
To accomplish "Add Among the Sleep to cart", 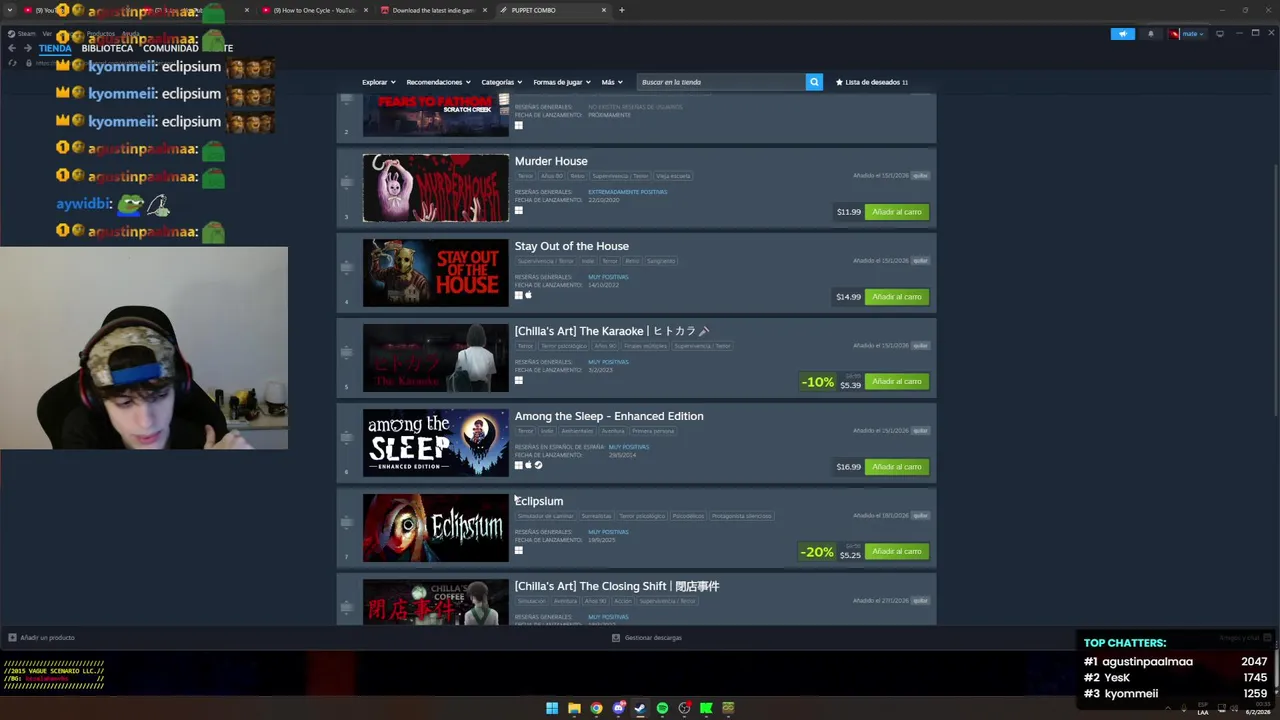I will click(896, 467).
